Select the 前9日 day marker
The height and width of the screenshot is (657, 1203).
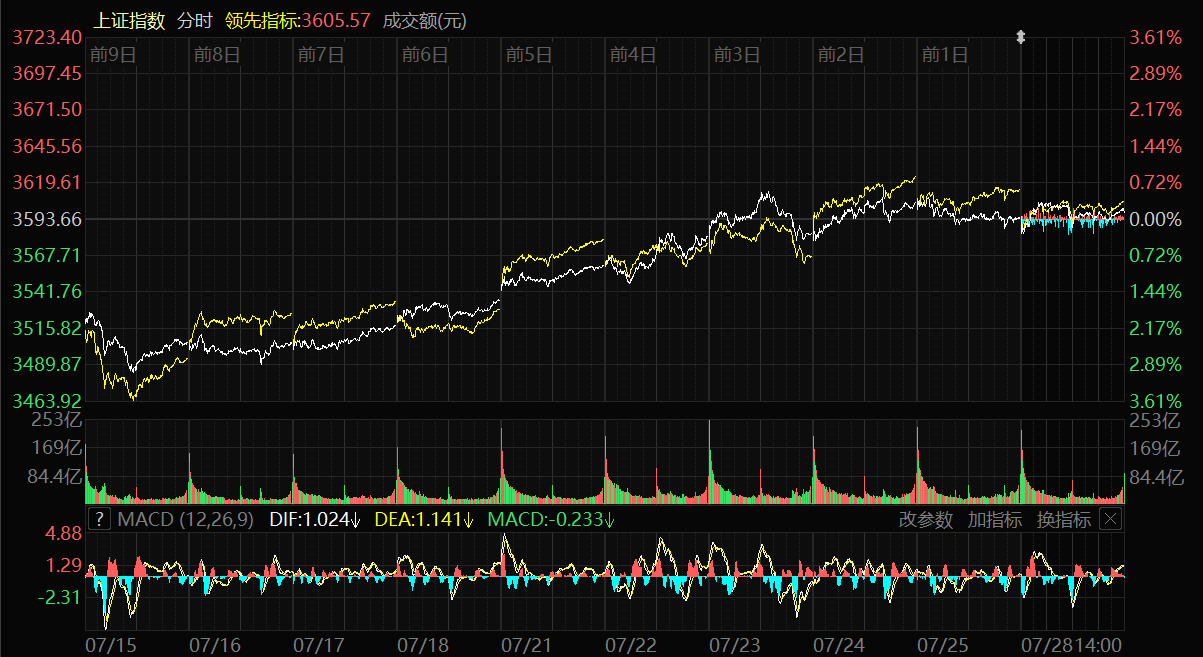pos(112,55)
